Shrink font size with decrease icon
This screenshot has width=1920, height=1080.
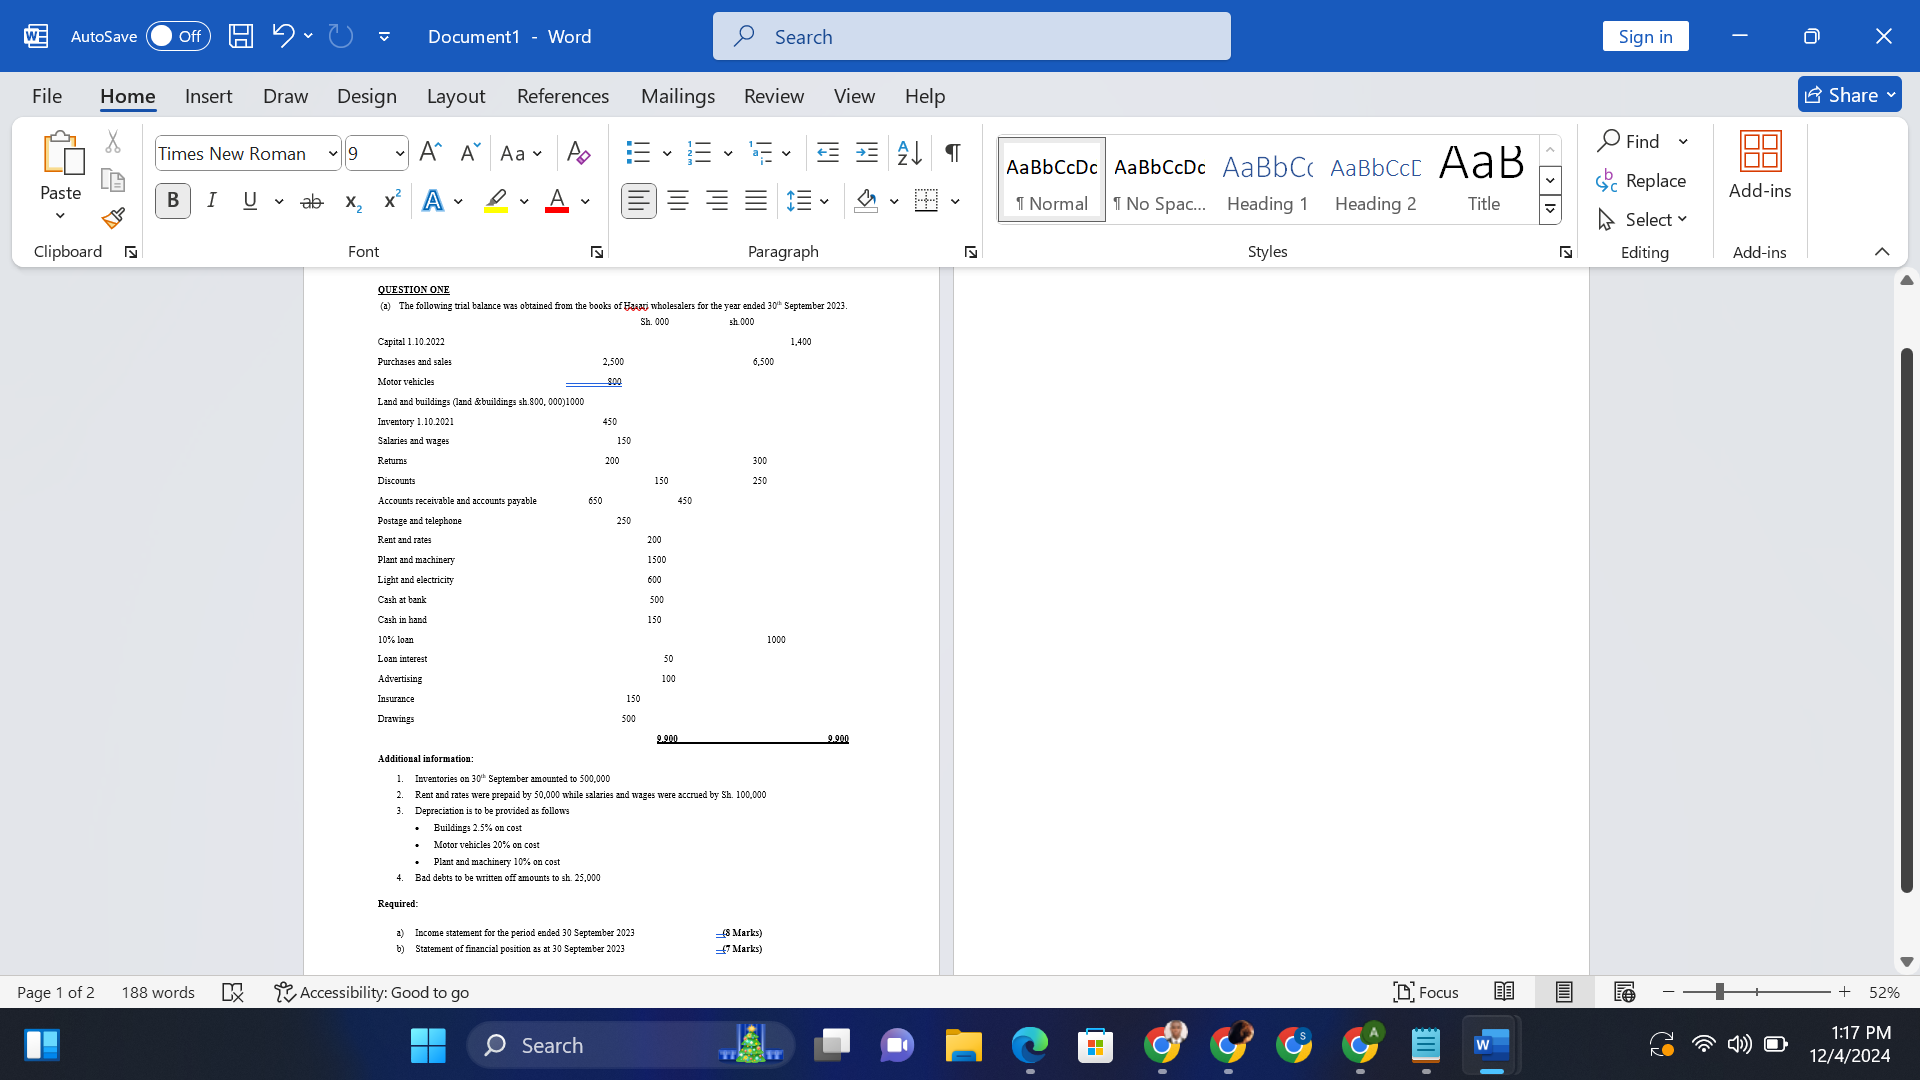tap(469, 153)
